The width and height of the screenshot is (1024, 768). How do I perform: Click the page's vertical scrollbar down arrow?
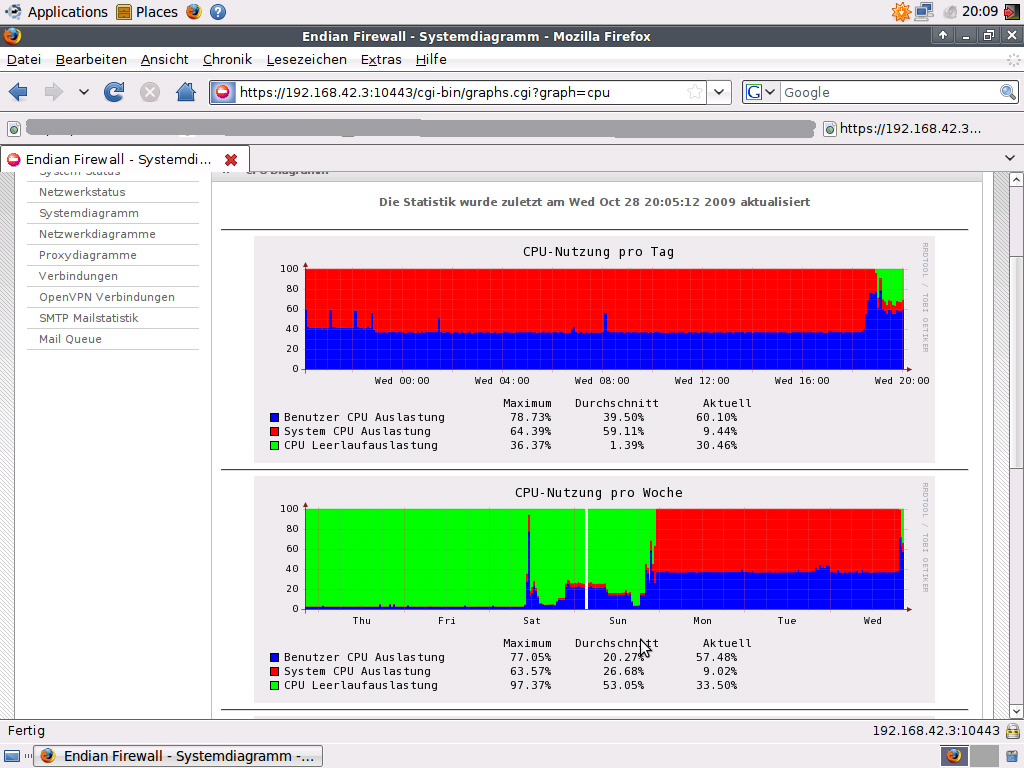1016,711
